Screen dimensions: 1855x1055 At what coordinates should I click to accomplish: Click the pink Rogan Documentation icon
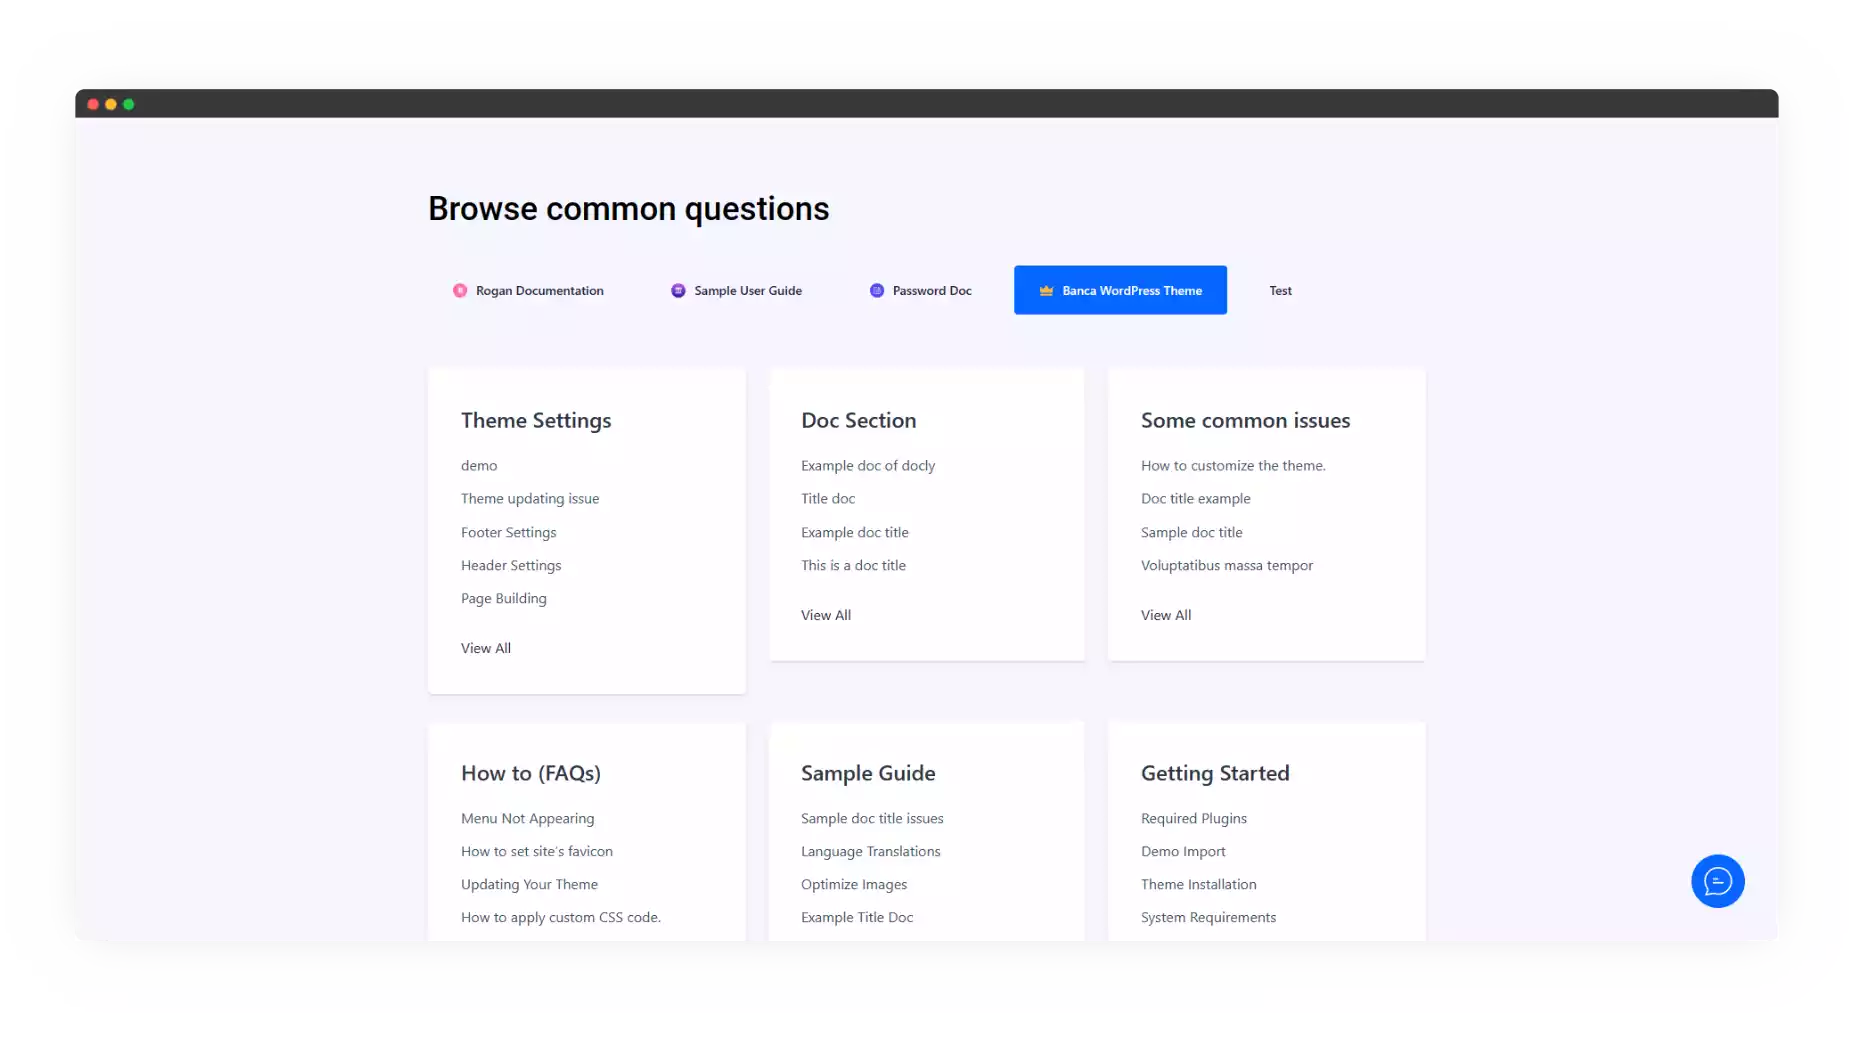pyautogui.click(x=461, y=290)
